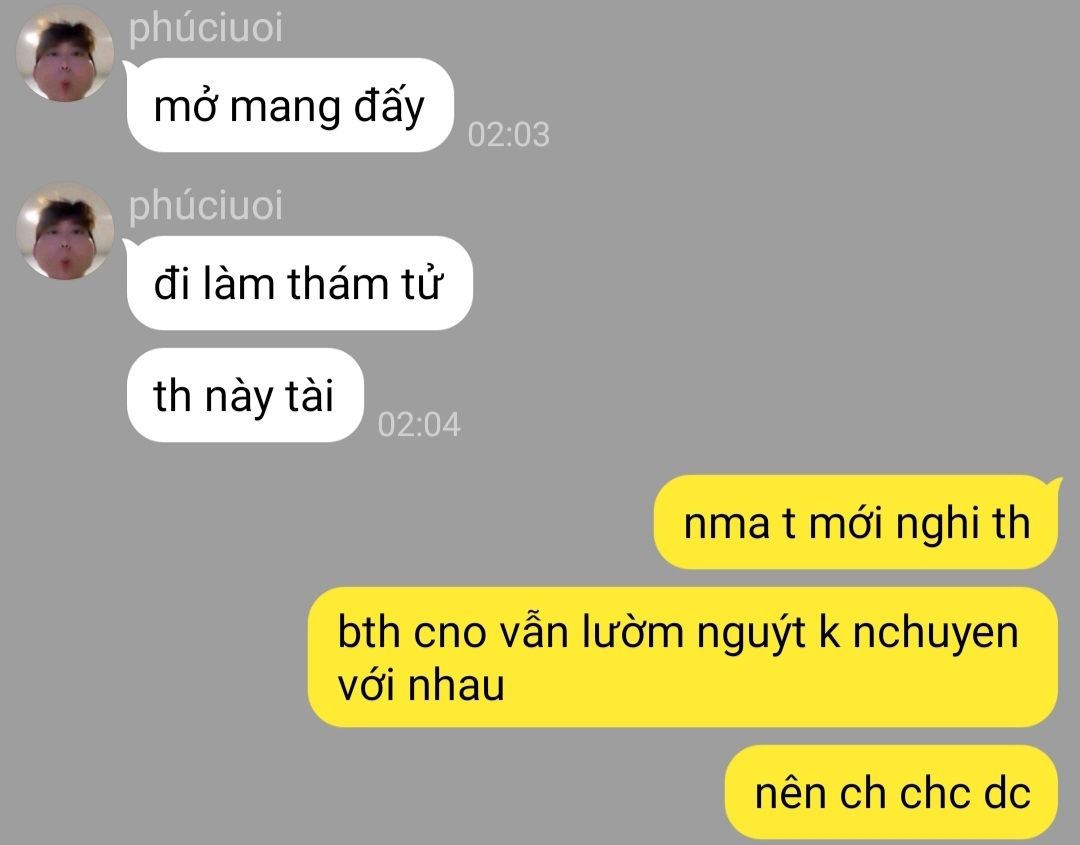This screenshot has height=845, width=1080.
Task: Click the word 'bth' in long yellow message
Action: click(368, 631)
